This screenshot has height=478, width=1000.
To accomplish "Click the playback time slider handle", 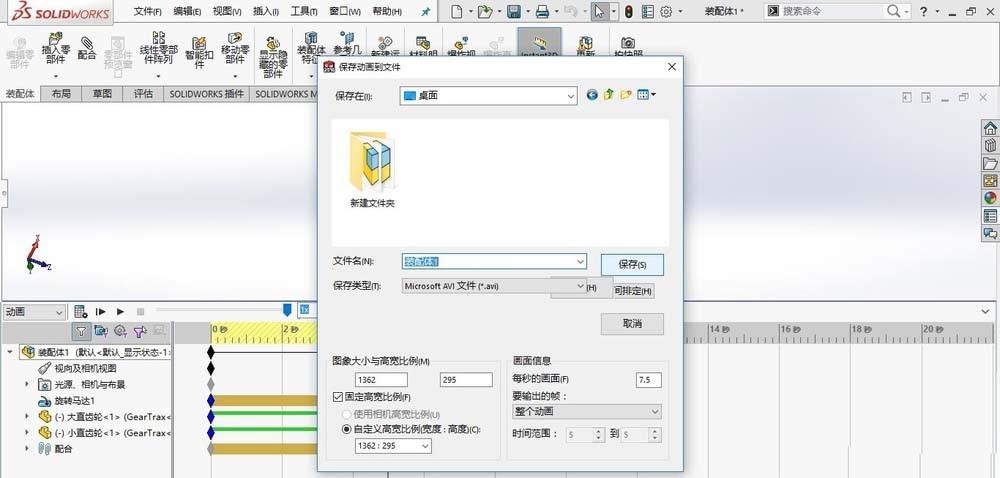I will [x=287, y=310].
